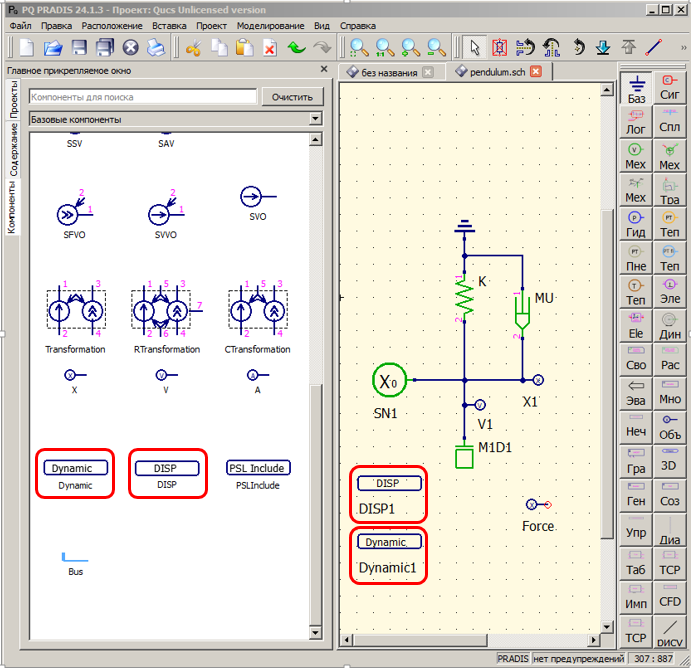This screenshot has height=668, width=691.
Task: Open the Проекты side tab
Action: coord(13,100)
